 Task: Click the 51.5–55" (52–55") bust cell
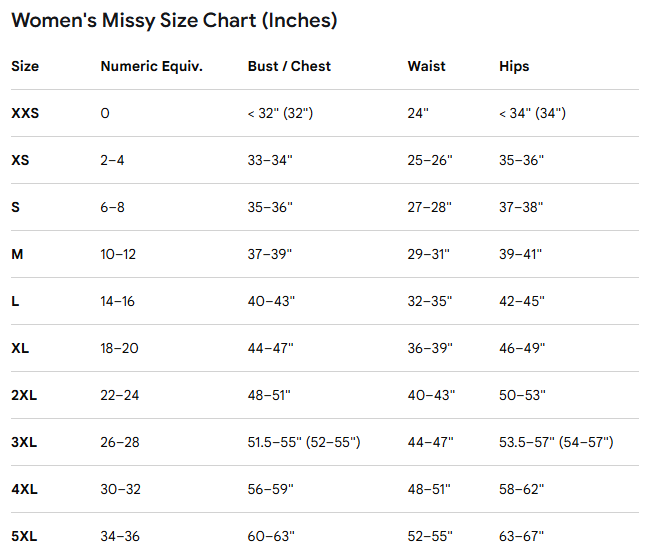[304, 442]
